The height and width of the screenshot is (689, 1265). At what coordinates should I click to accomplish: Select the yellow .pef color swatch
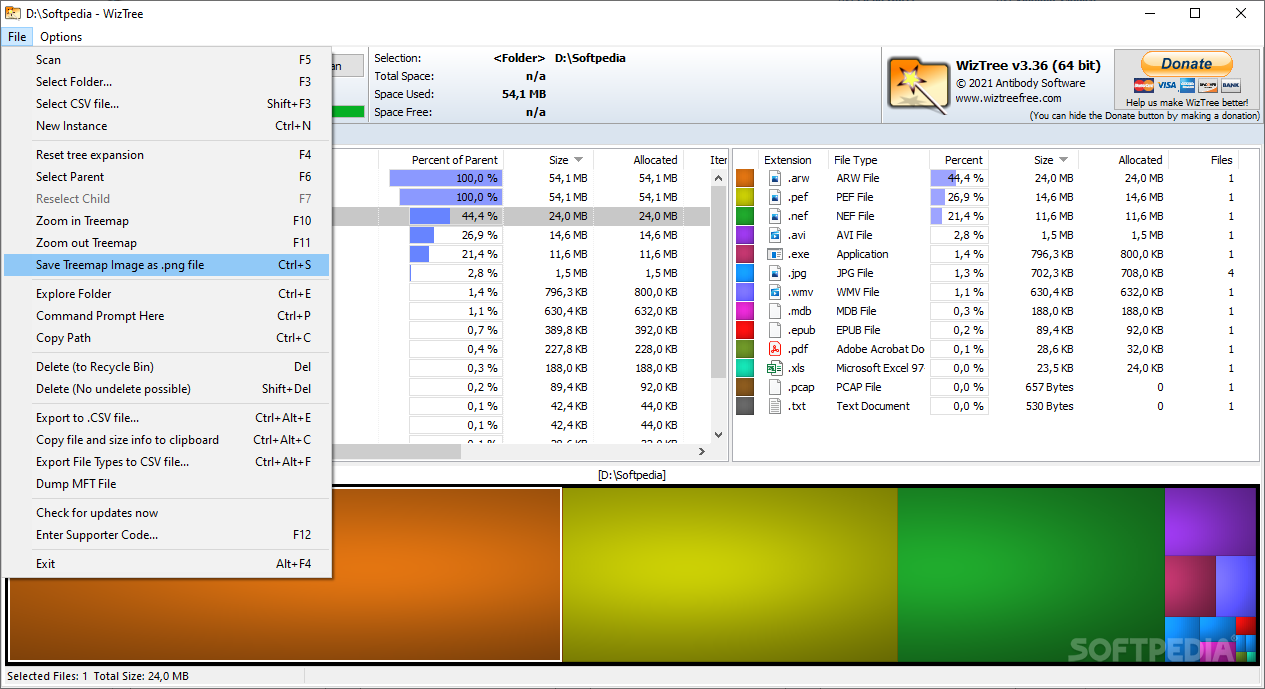pos(745,197)
